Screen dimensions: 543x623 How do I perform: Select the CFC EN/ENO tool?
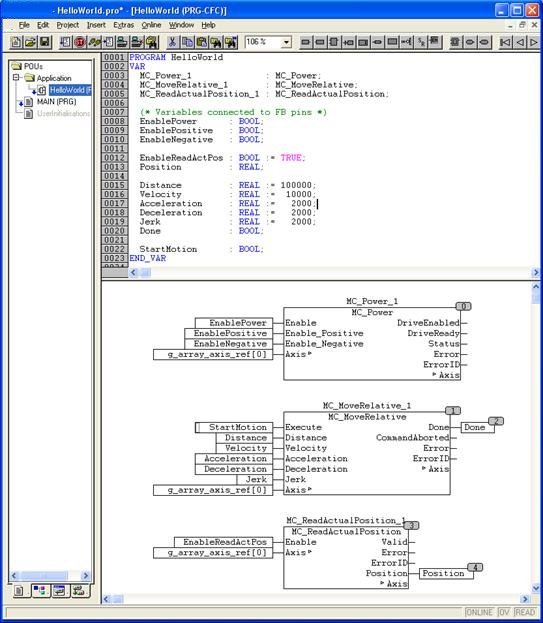pos(435,42)
